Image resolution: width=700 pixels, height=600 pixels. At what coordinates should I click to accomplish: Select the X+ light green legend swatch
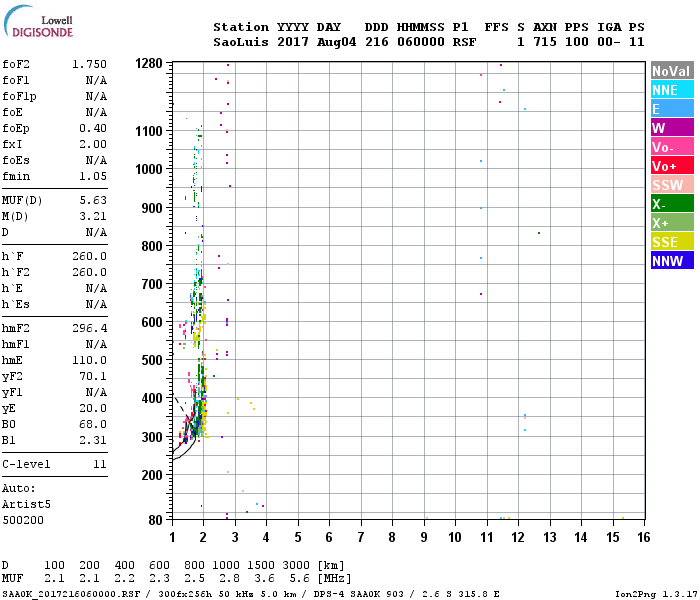672,223
